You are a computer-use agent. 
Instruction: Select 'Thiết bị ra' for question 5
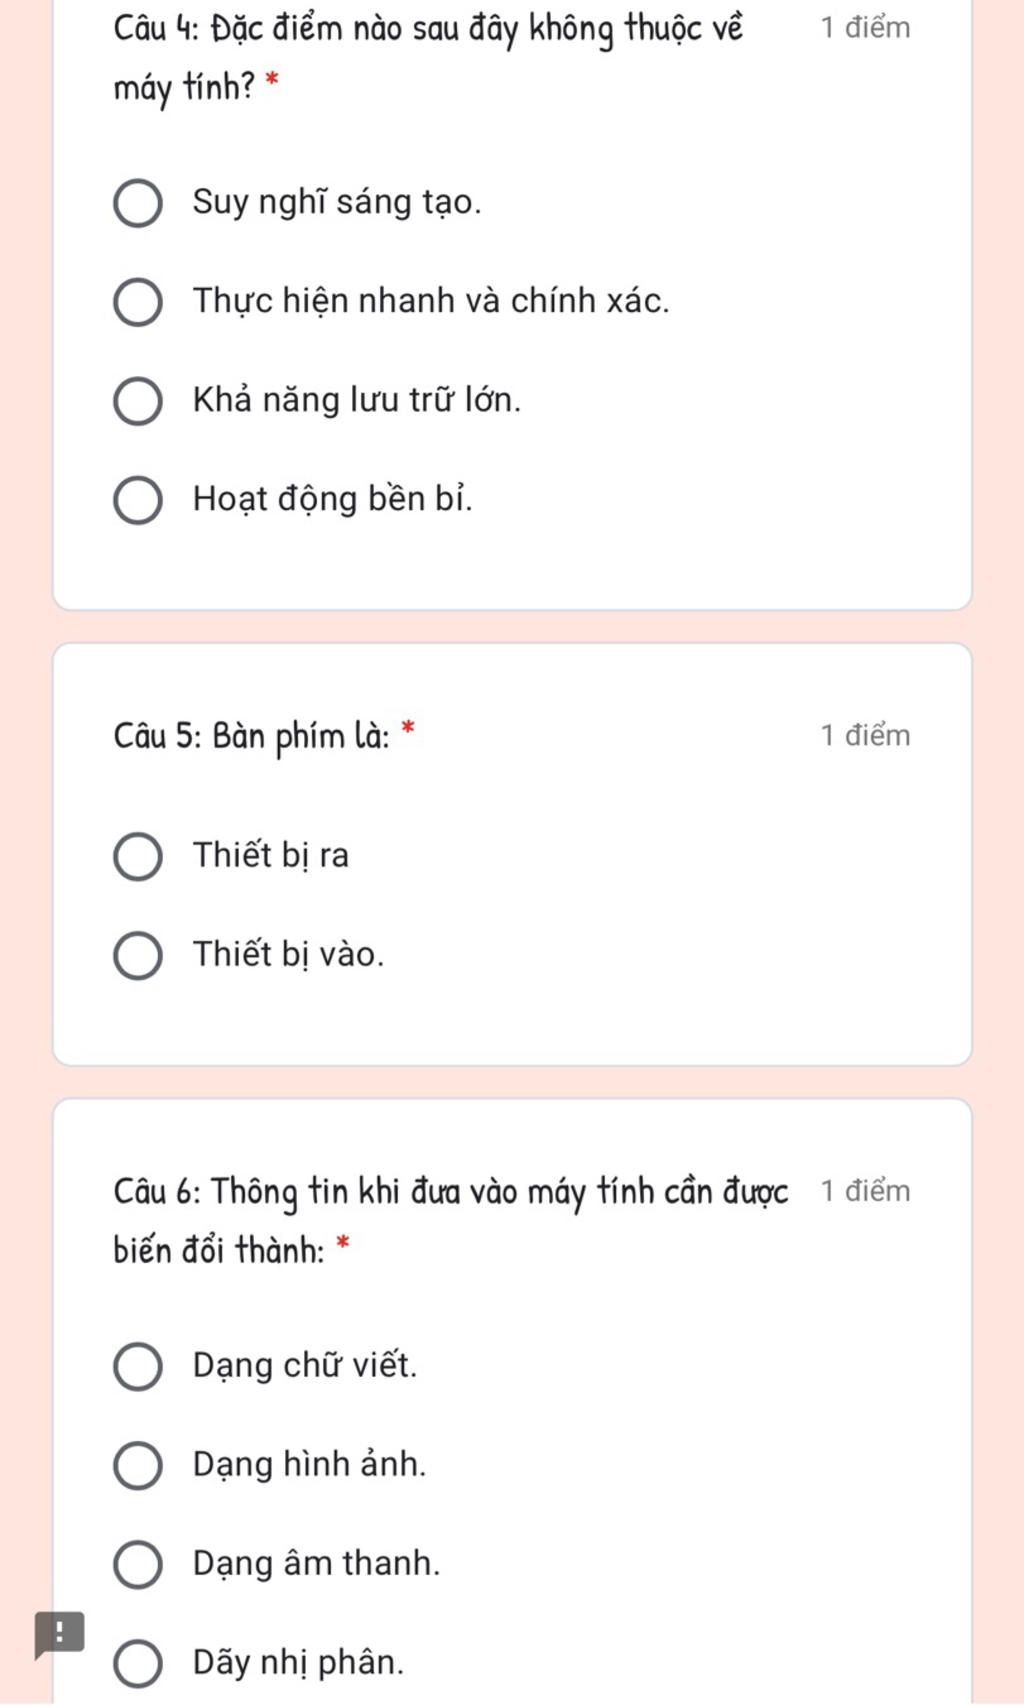pos(138,857)
